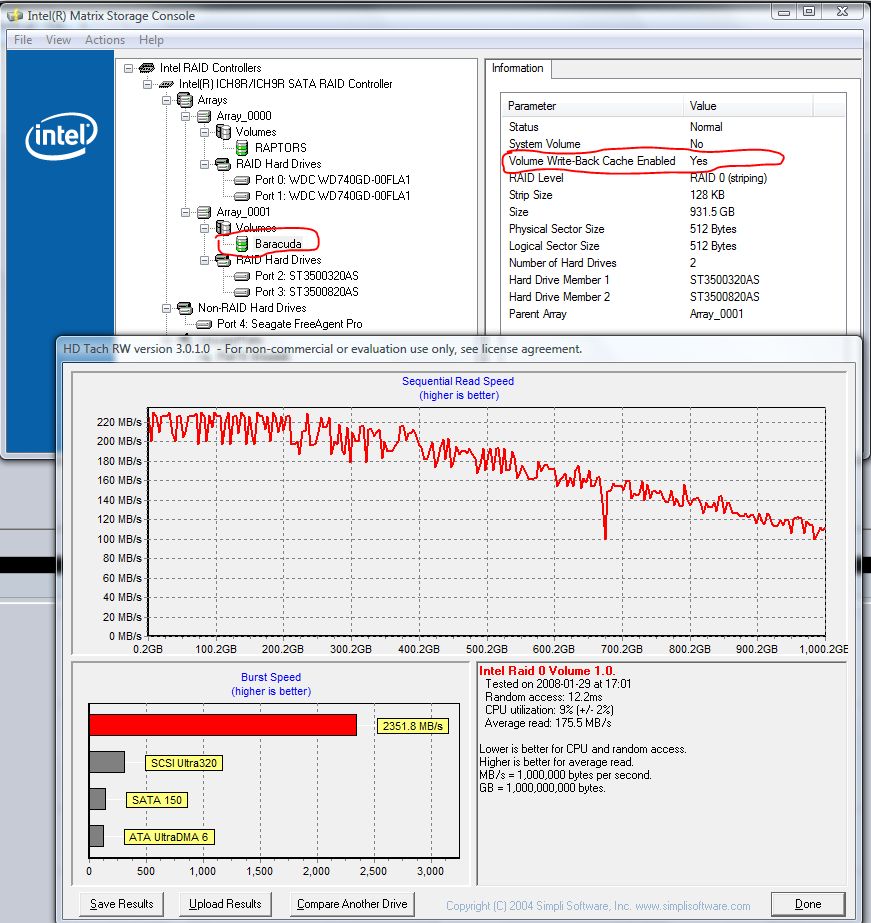
Task: Maximize the Matrix Storage Console window
Action: pyautogui.click(x=810, y=11)
